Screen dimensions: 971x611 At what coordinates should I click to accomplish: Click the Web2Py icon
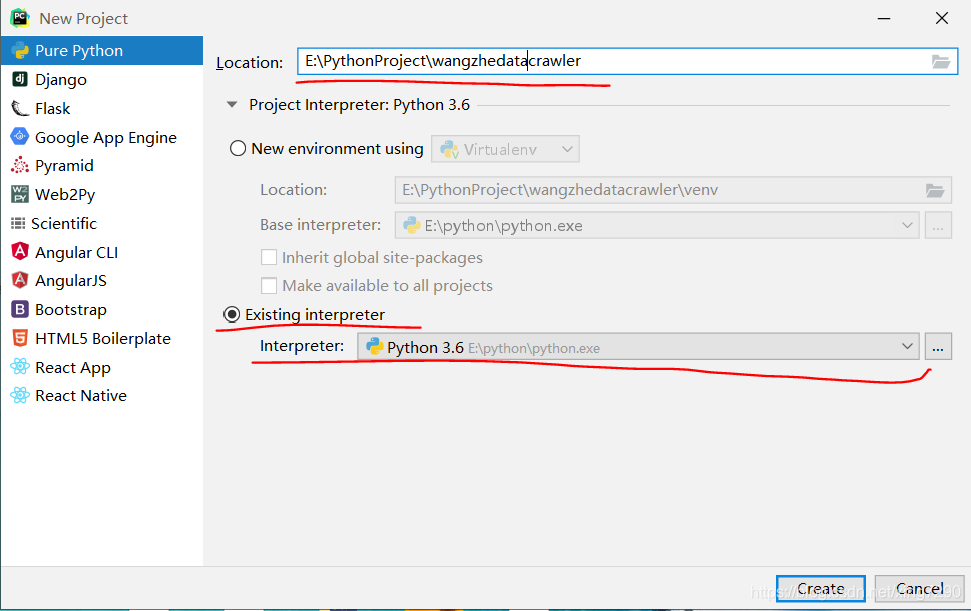pos(20,194)
